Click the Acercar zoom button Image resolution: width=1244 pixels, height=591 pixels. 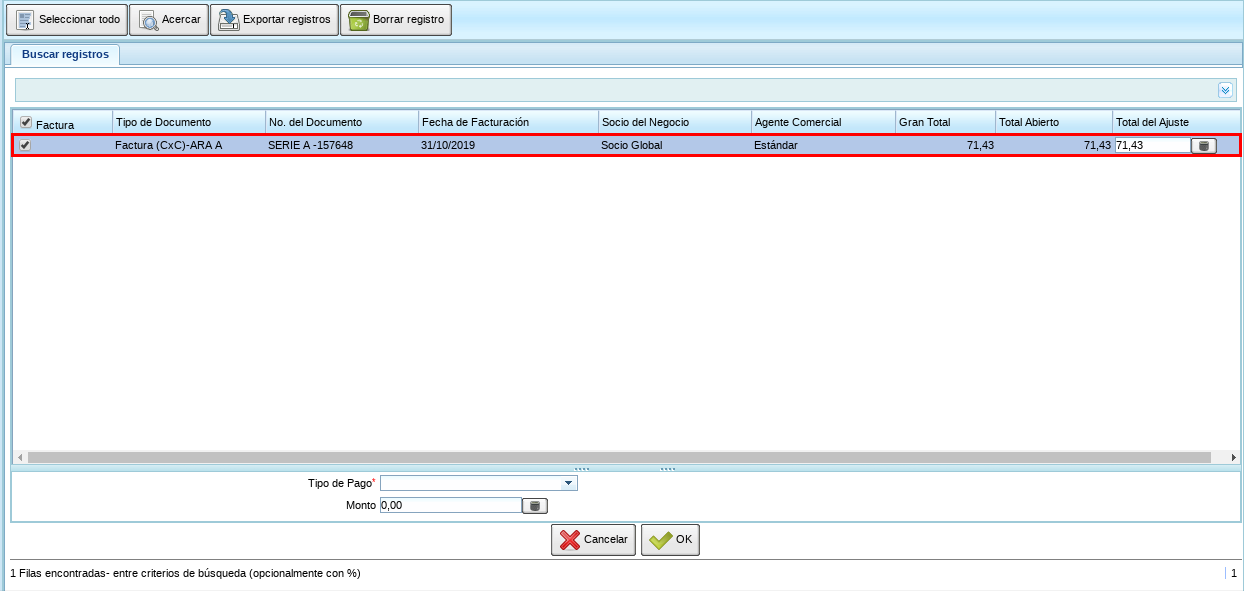[169, 20]
